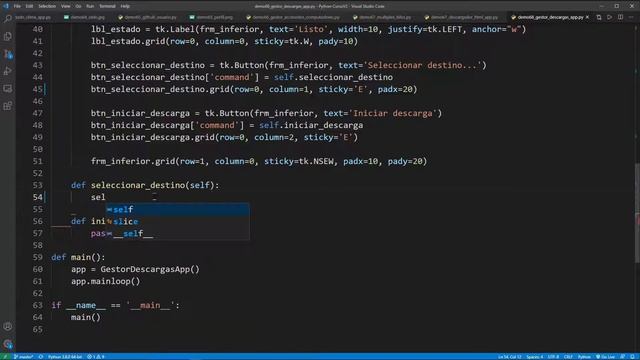
Task: Click the Spaces: 4 indentation setting
Action: [x=535, y=357]
